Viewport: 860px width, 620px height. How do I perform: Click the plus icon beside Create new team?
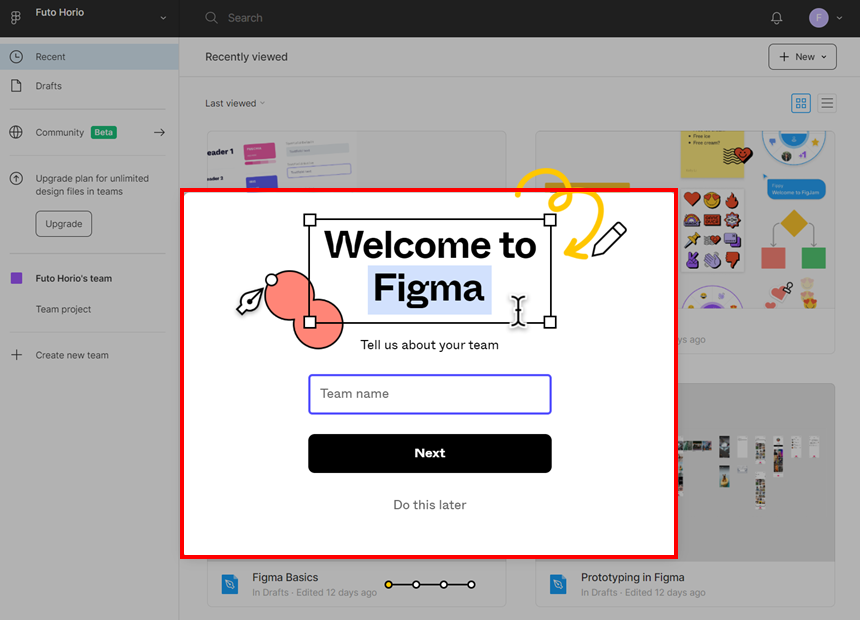pos(16,355)
